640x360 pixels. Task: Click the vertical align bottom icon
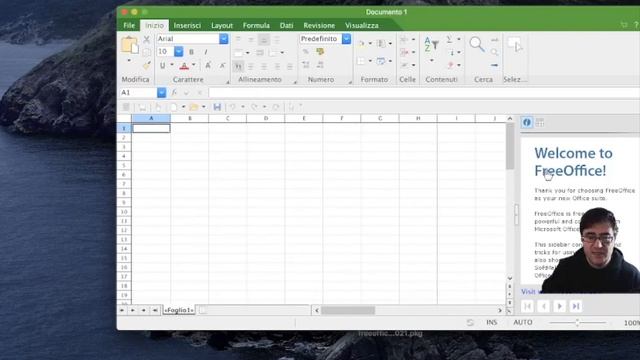pos(264,40)
